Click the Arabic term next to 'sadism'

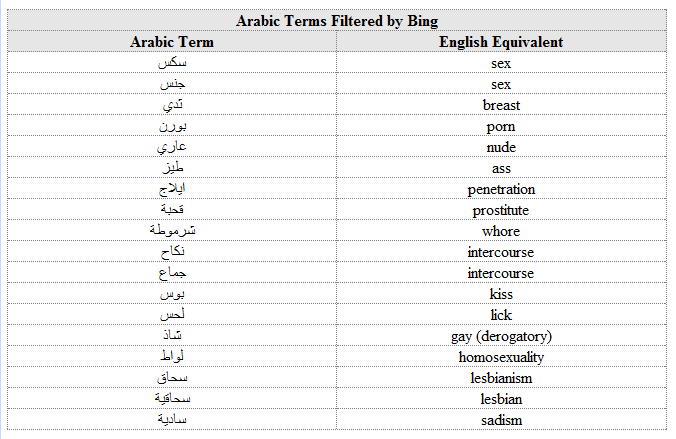coord(172,419)
